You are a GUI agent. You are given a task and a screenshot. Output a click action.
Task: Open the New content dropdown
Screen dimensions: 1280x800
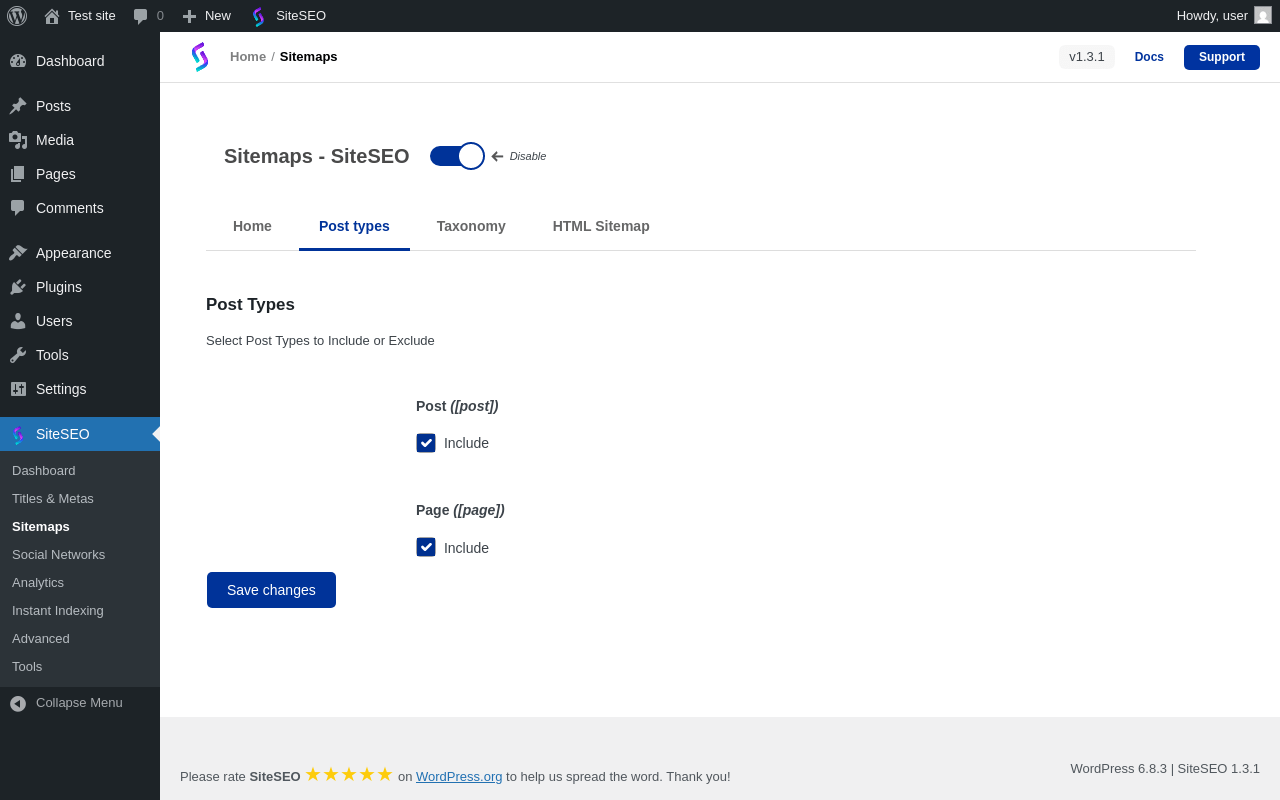207,16
